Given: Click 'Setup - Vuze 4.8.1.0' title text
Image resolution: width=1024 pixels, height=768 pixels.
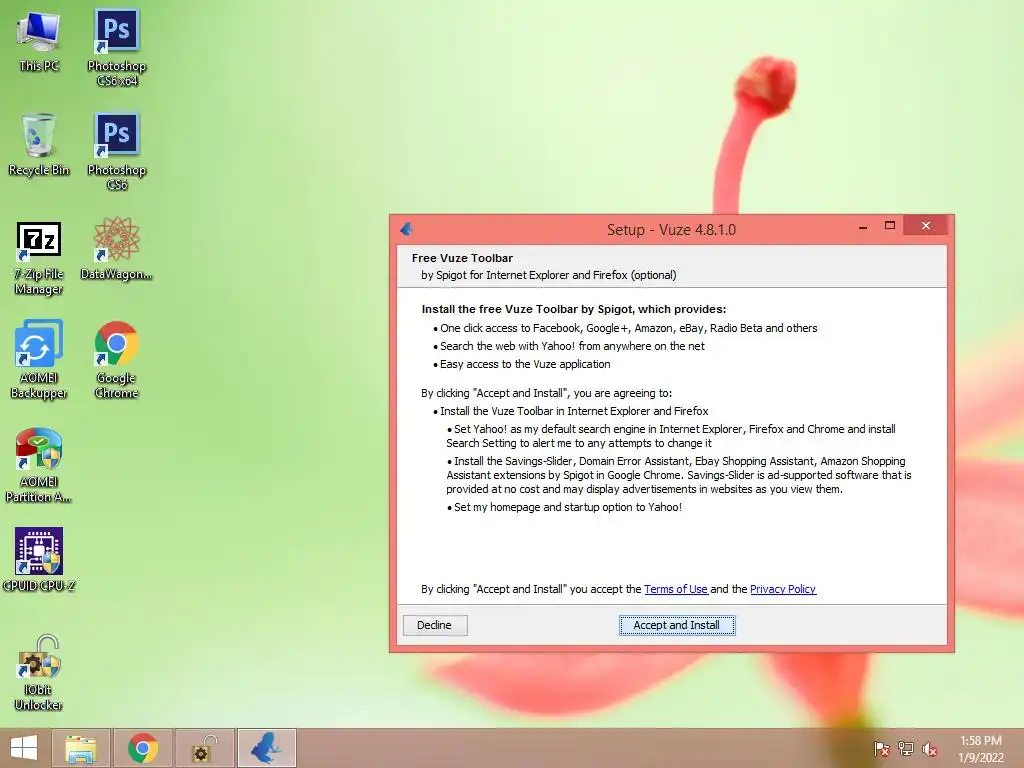Looking at the screenshot, I should coord(671,230).
